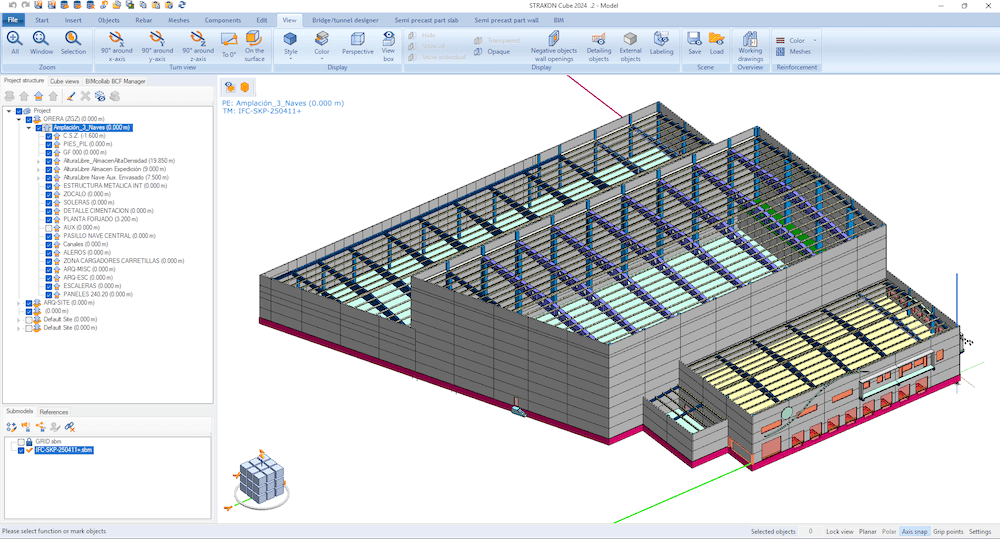This screenshot has height=539, width=1000.
Task: Activate the Zoom Window tool
Action: click(41, 43)
